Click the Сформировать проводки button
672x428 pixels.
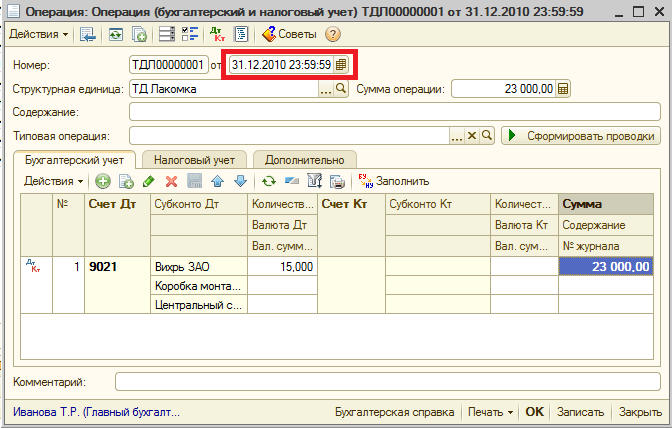580,135
